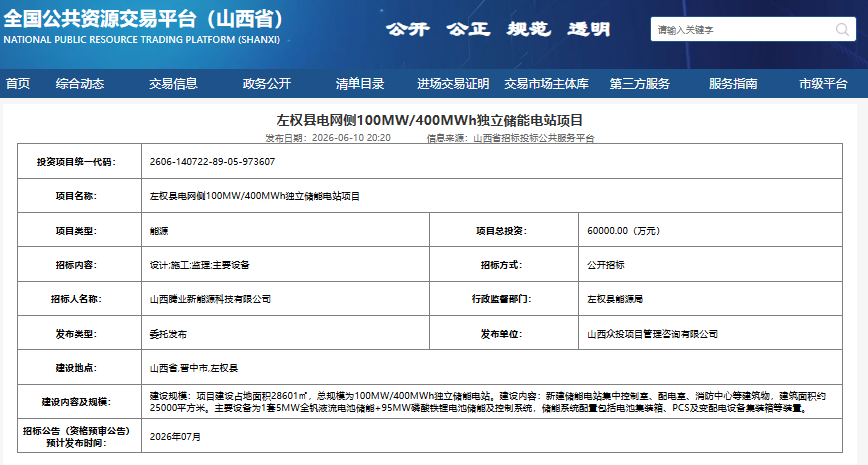Select 清单目录 in navigation bar
868x465 pixels.
[x=360, y=84]
